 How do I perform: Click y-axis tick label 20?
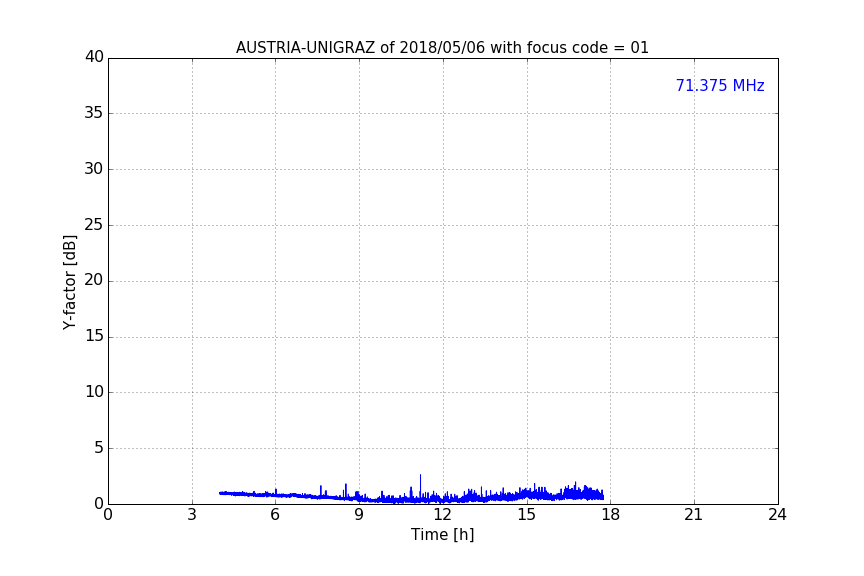tap(94, 280)
